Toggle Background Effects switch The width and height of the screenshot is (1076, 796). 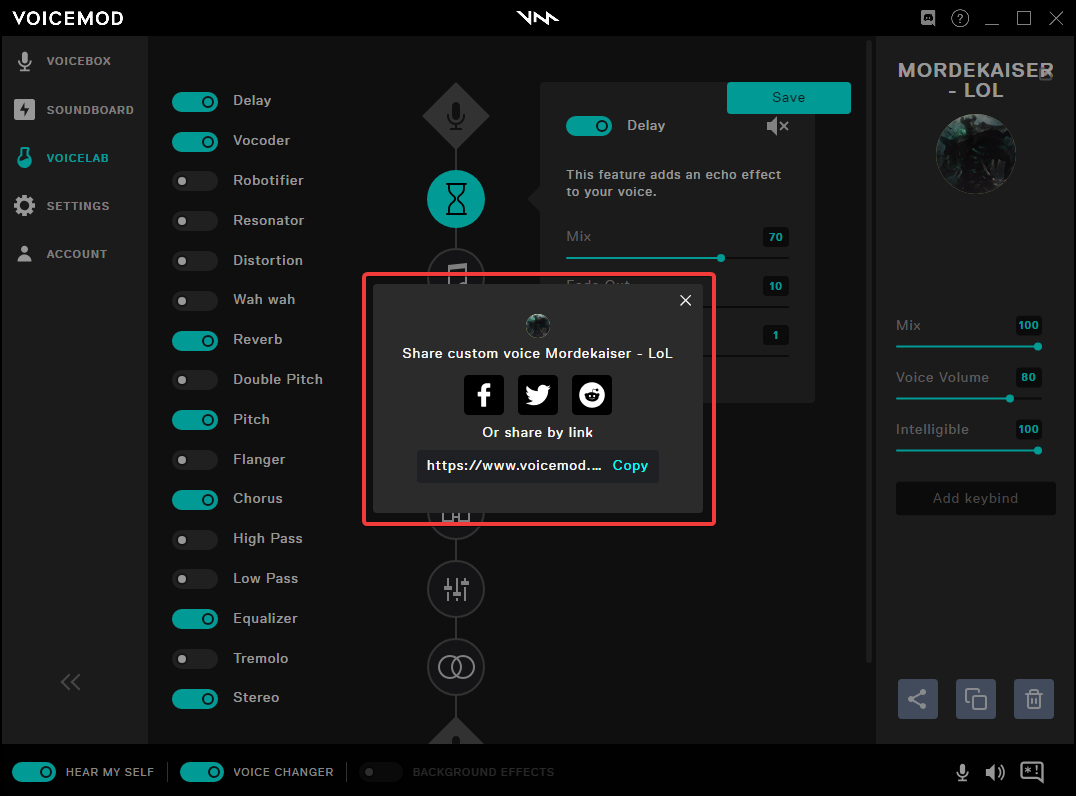pyautogui.click(x=380, y=772)
